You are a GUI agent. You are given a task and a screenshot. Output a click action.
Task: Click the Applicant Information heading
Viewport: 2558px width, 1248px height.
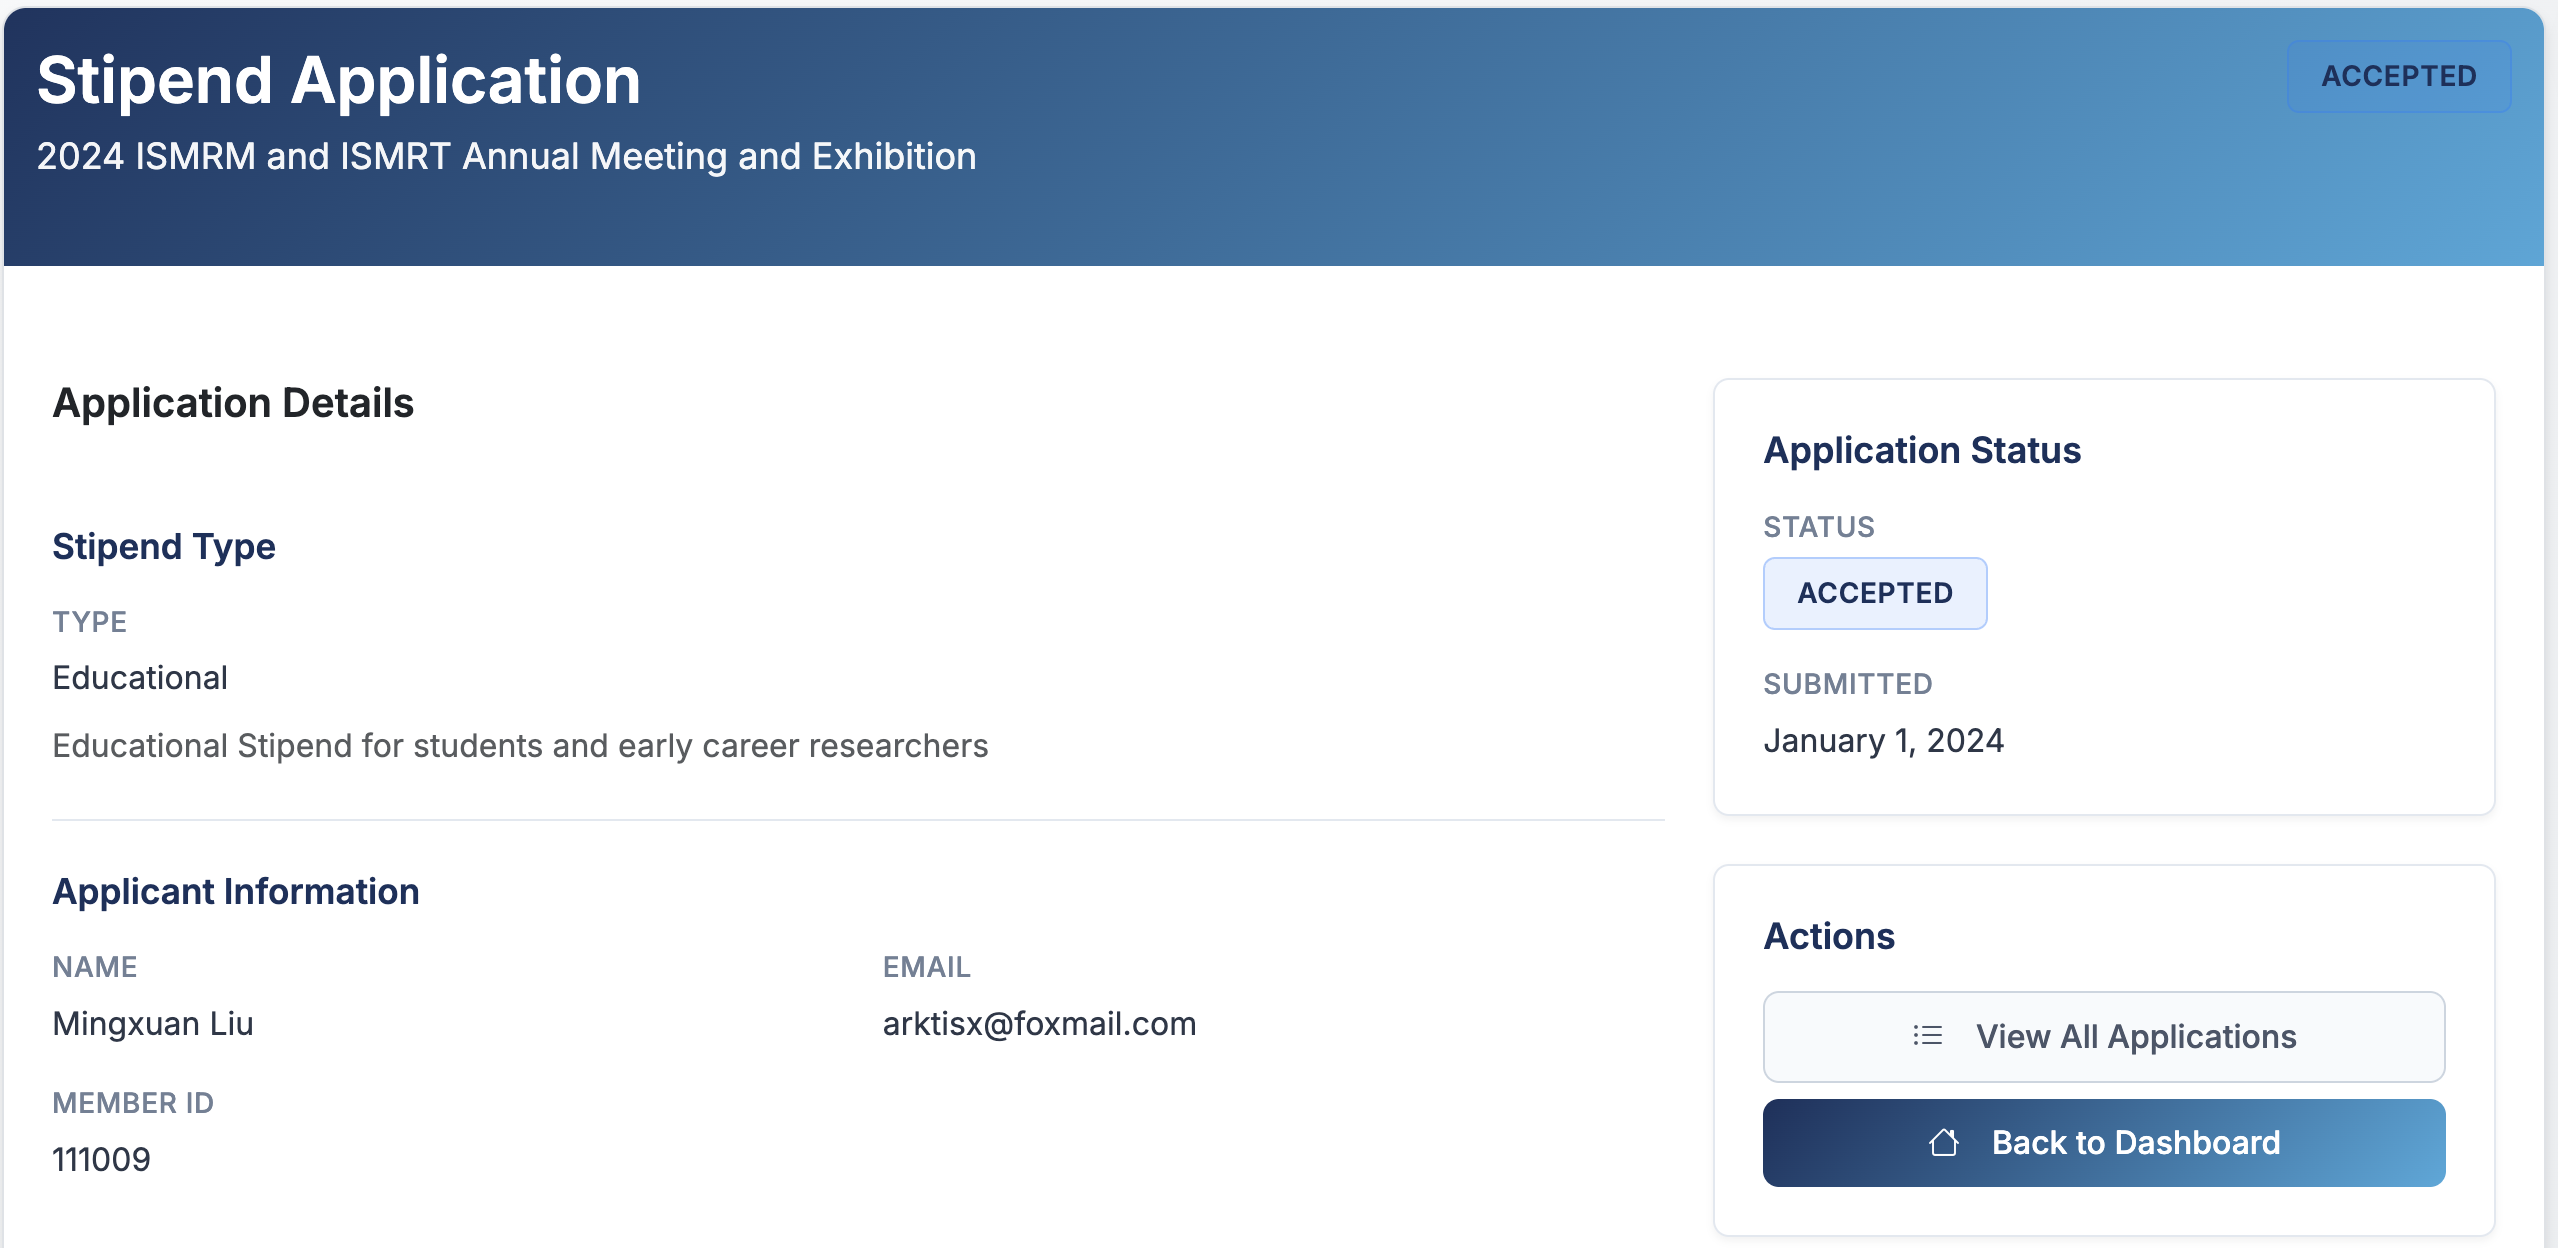[x=236, y=891]
